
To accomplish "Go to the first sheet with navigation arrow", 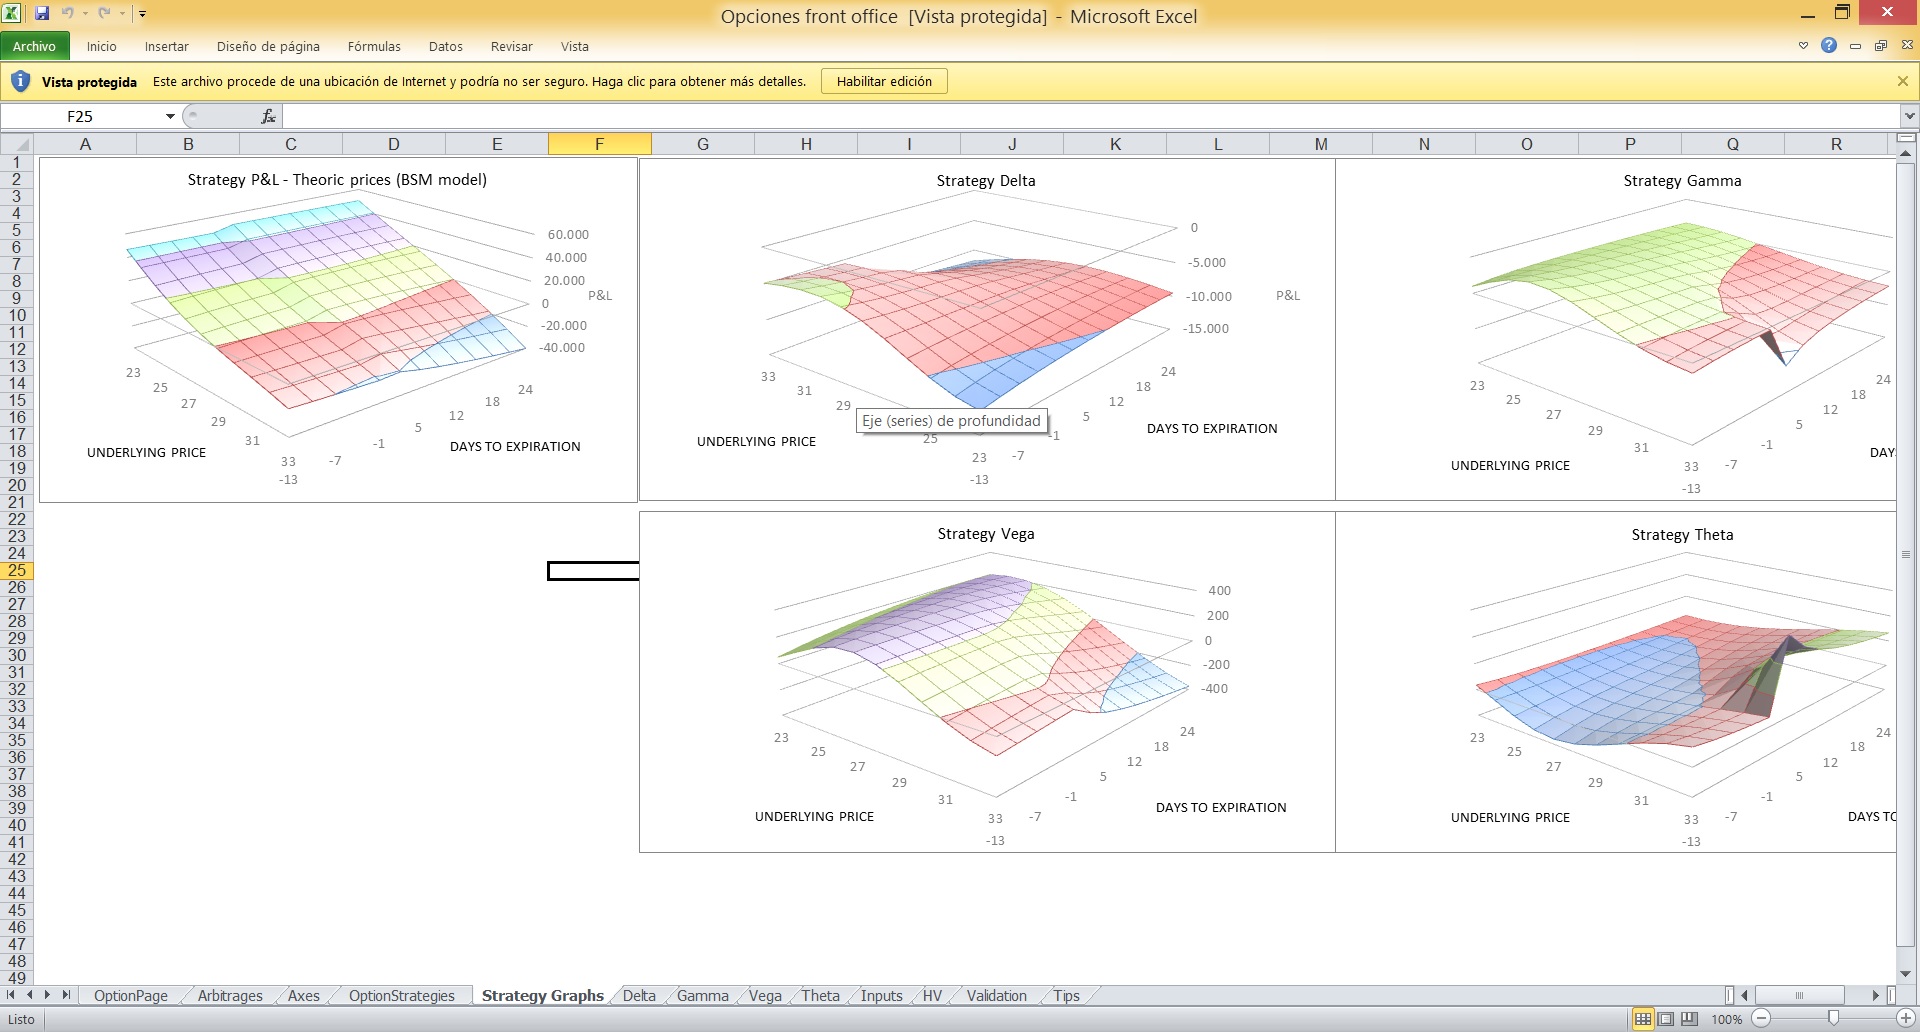I will pos(11,995).
